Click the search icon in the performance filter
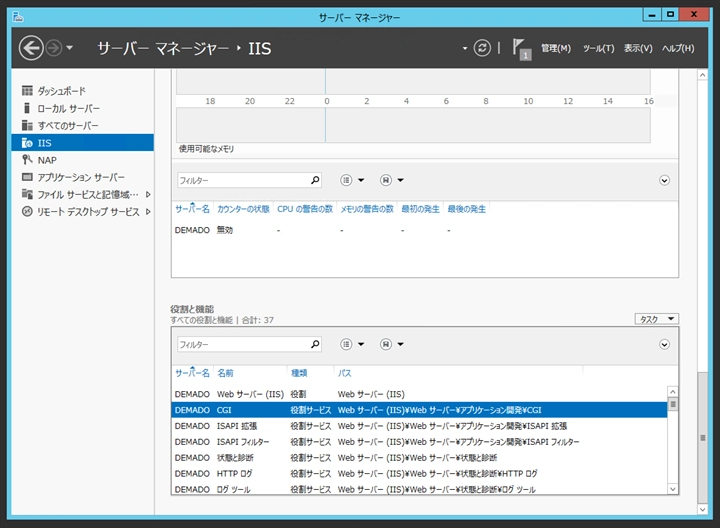720x528 pixels. point(315,180)
